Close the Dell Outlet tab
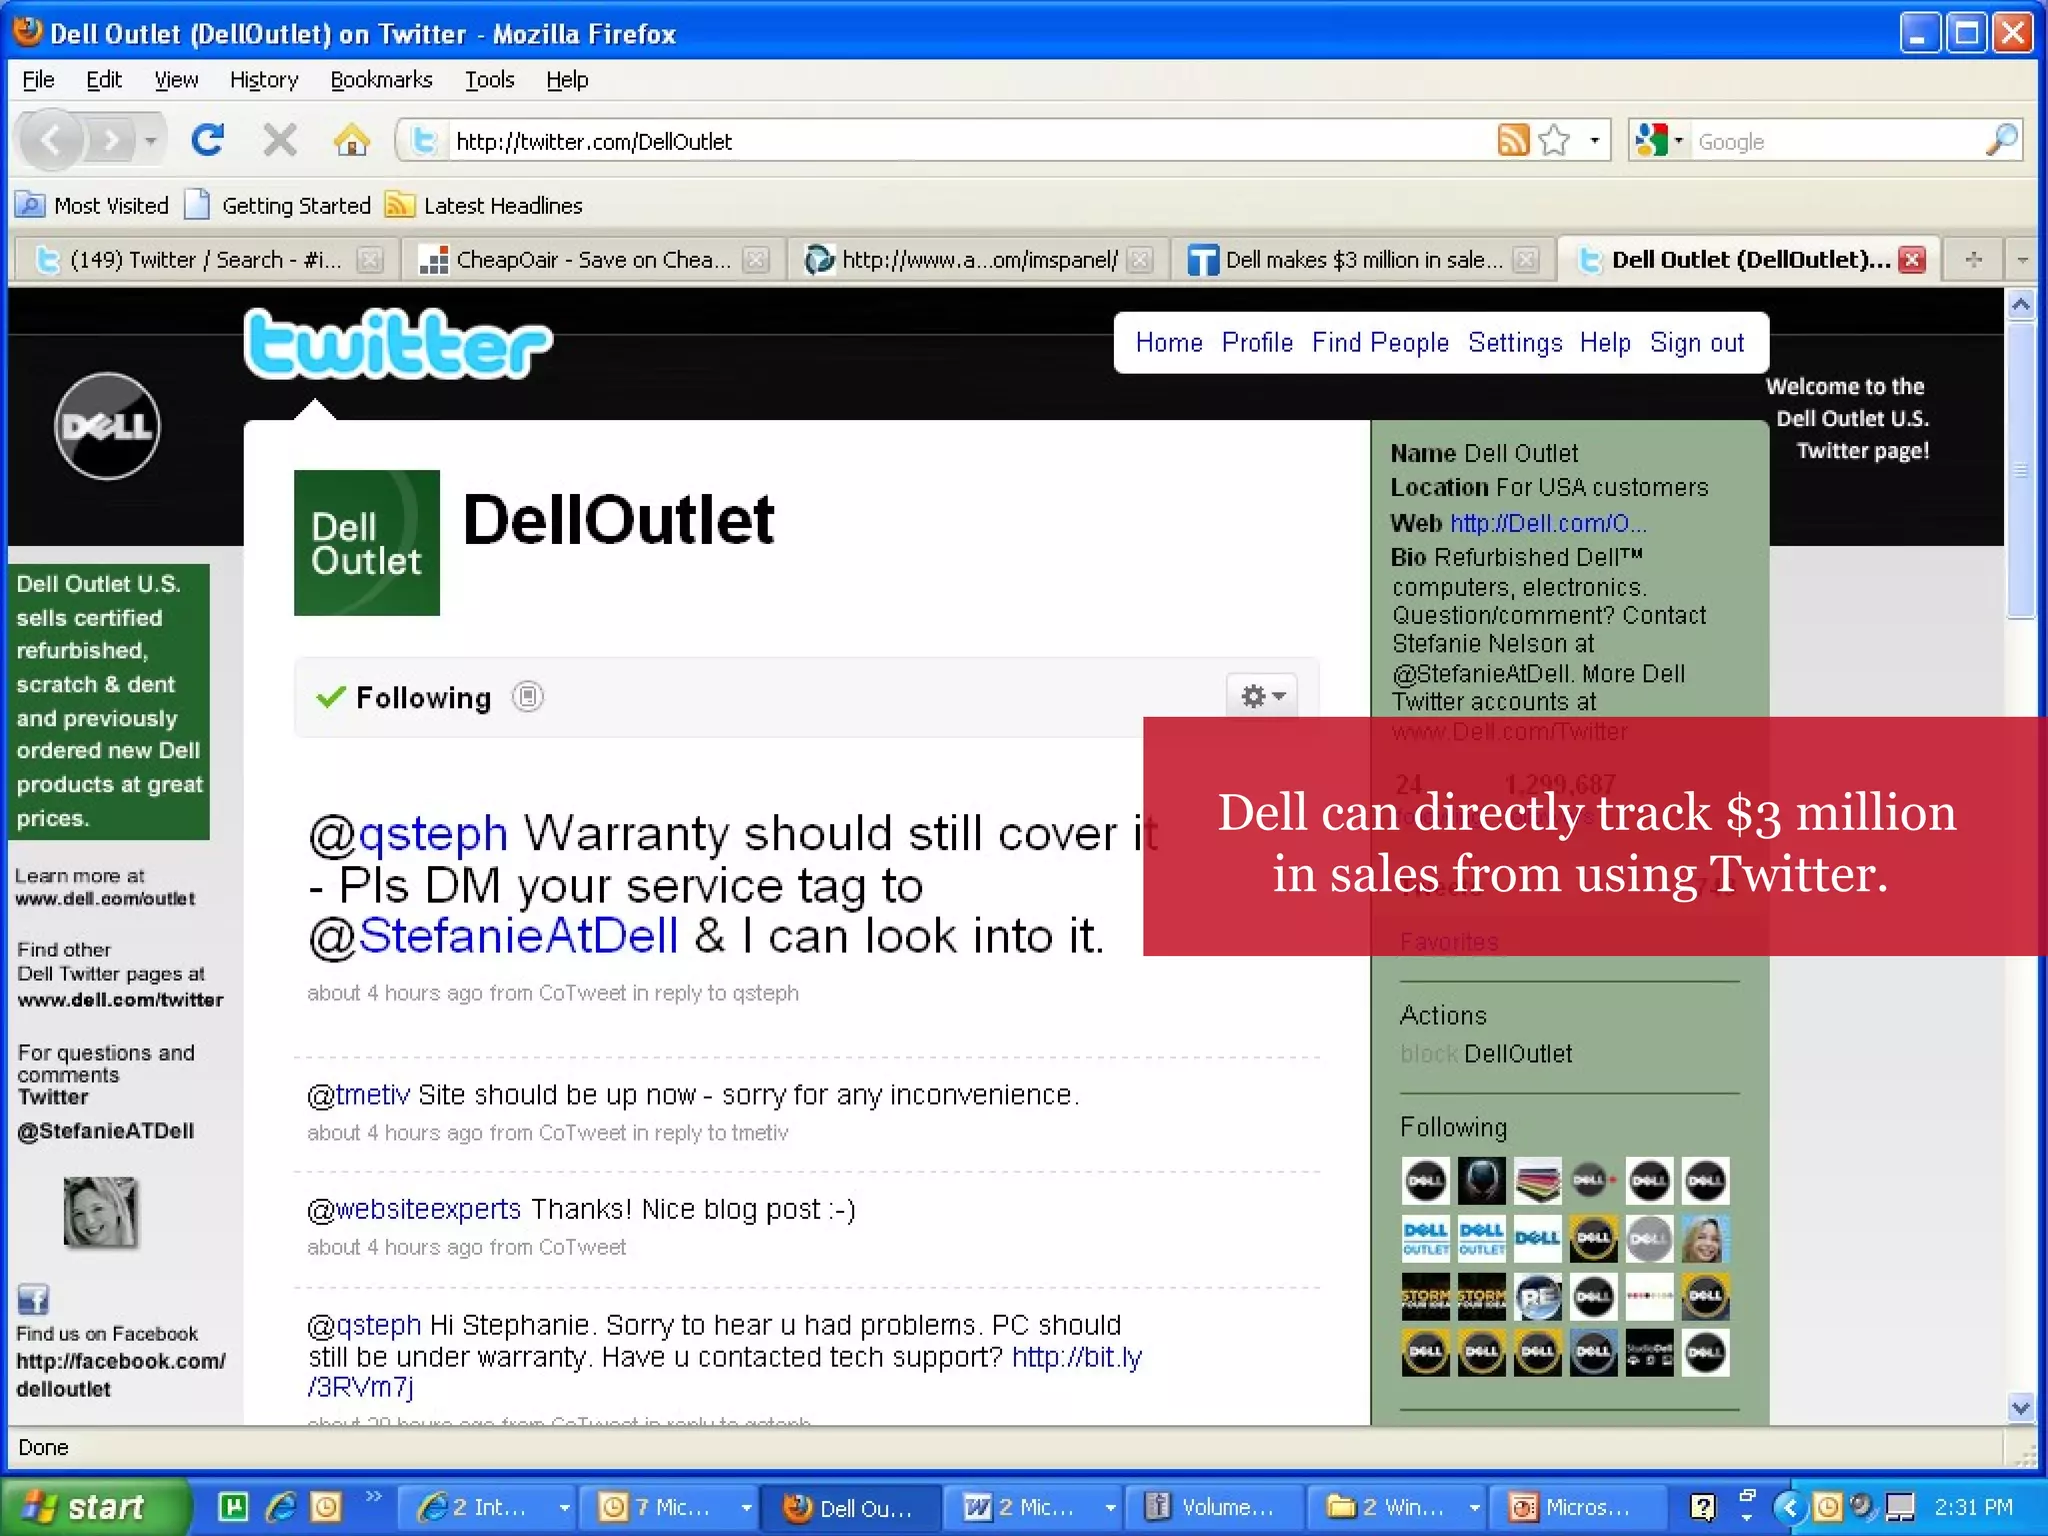The height and width of the screenshot is (1536, 2048). pyautogui.click(x=1912, y=260)
